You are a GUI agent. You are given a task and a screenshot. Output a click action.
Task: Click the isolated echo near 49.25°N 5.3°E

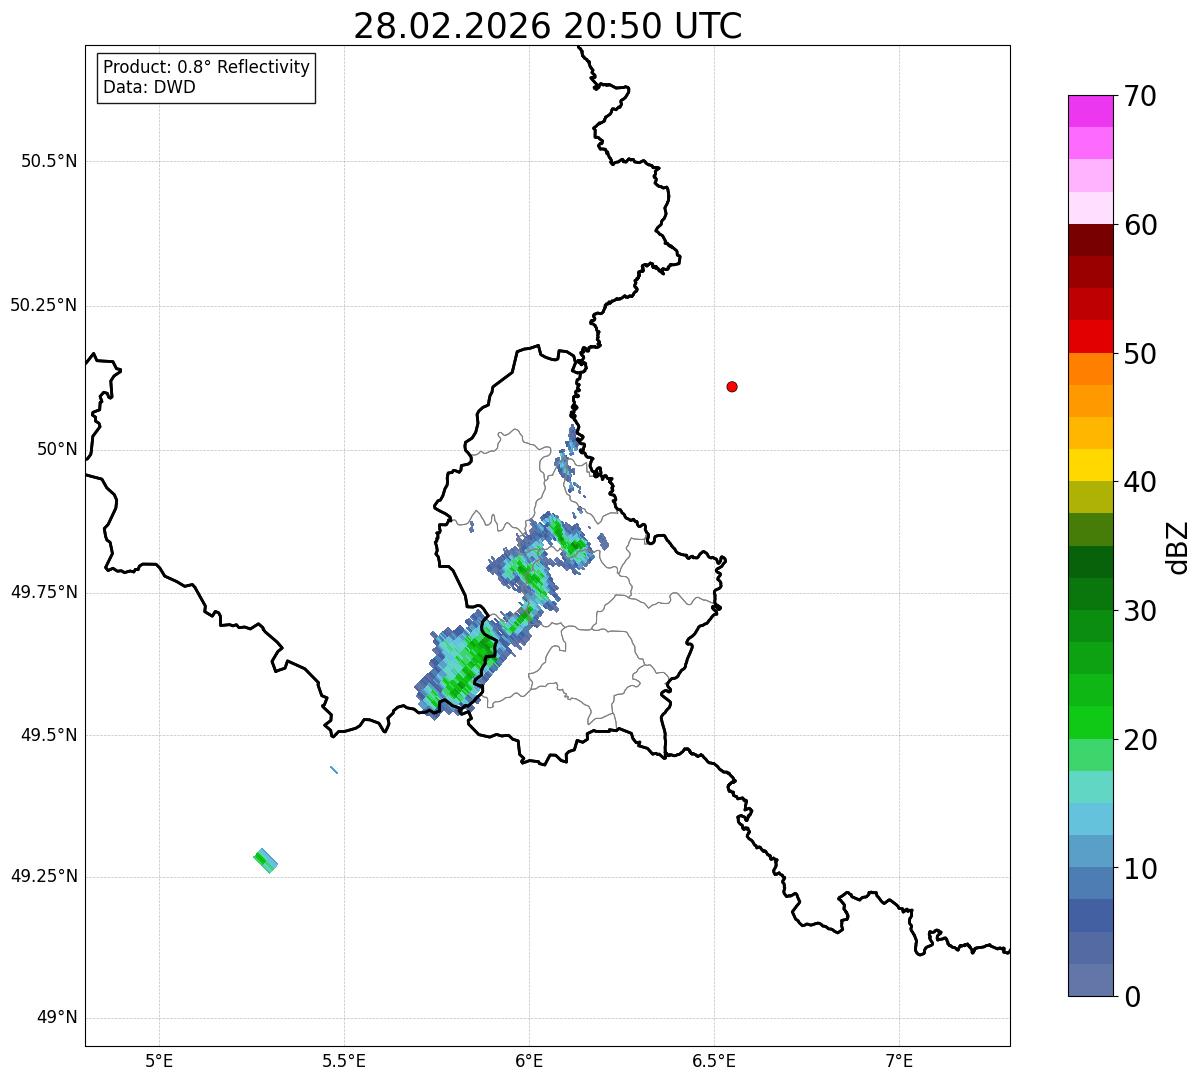pos(265,861)
